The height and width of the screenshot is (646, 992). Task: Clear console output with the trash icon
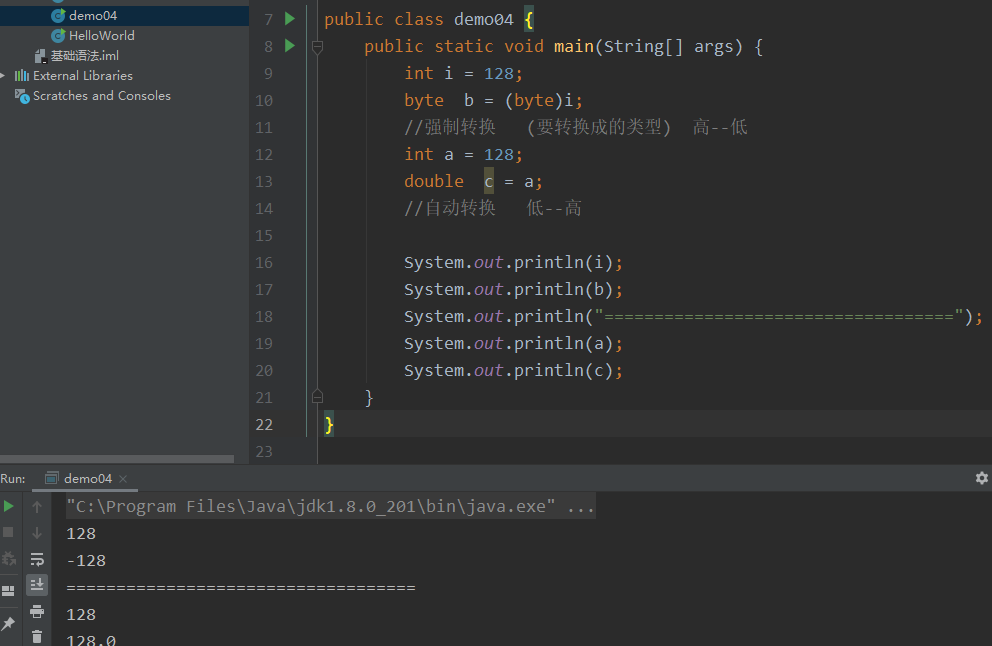point(37,636)
